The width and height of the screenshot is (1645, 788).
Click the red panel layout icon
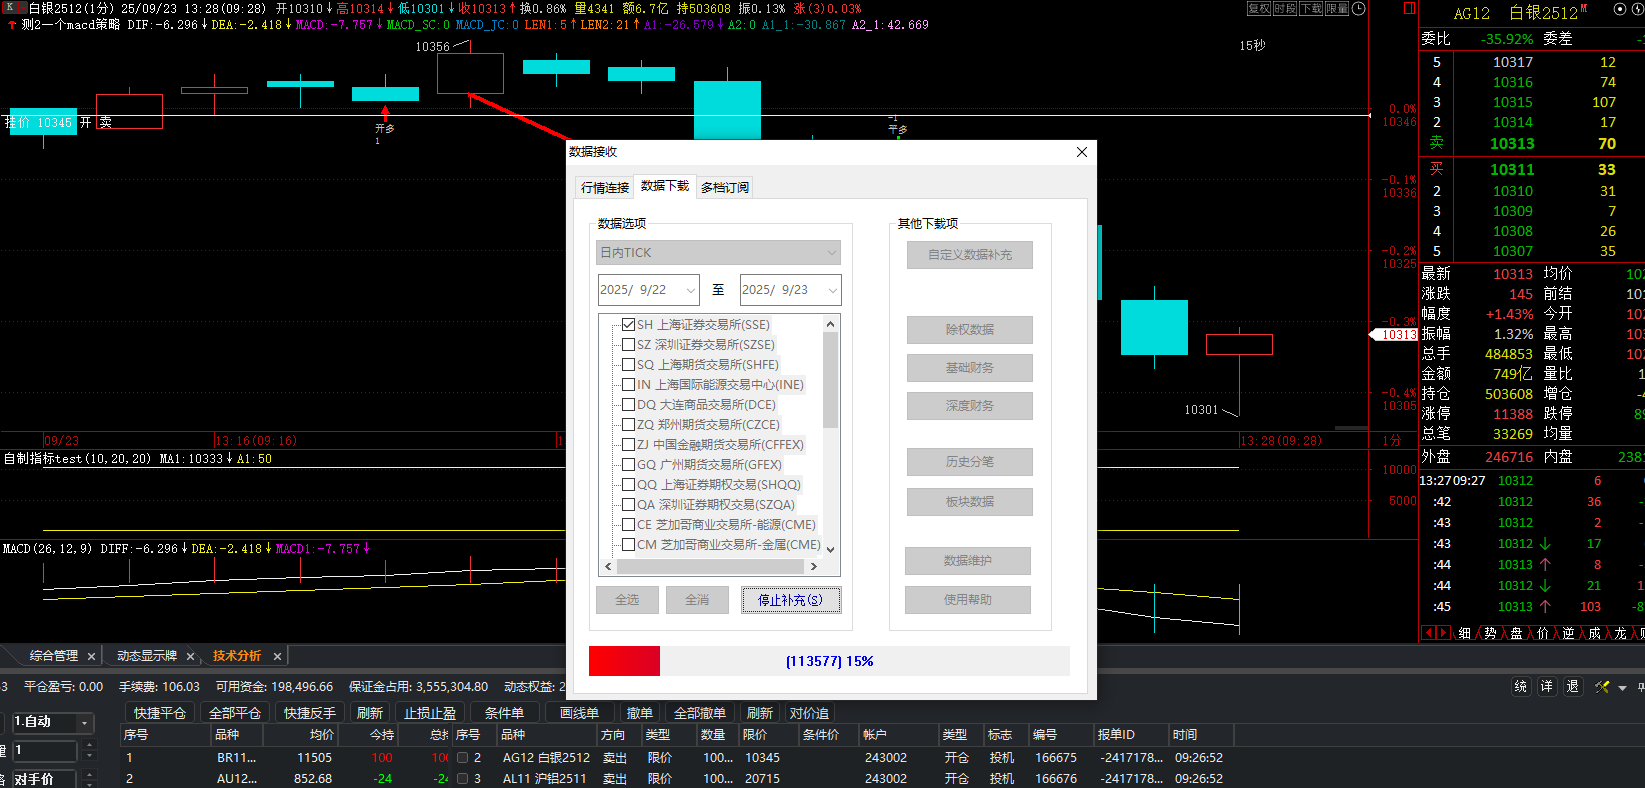tap(1409, 9)
